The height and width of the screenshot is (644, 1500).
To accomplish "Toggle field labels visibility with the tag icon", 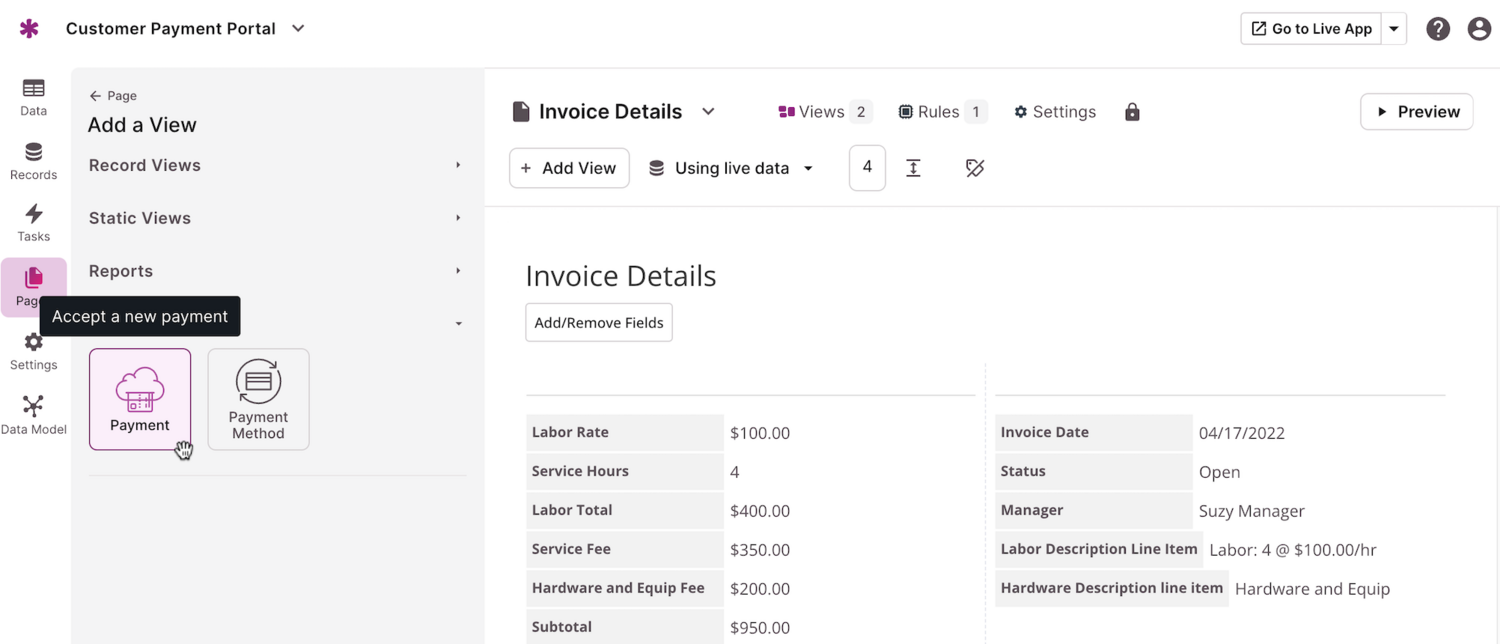I will tap(975, 167).
